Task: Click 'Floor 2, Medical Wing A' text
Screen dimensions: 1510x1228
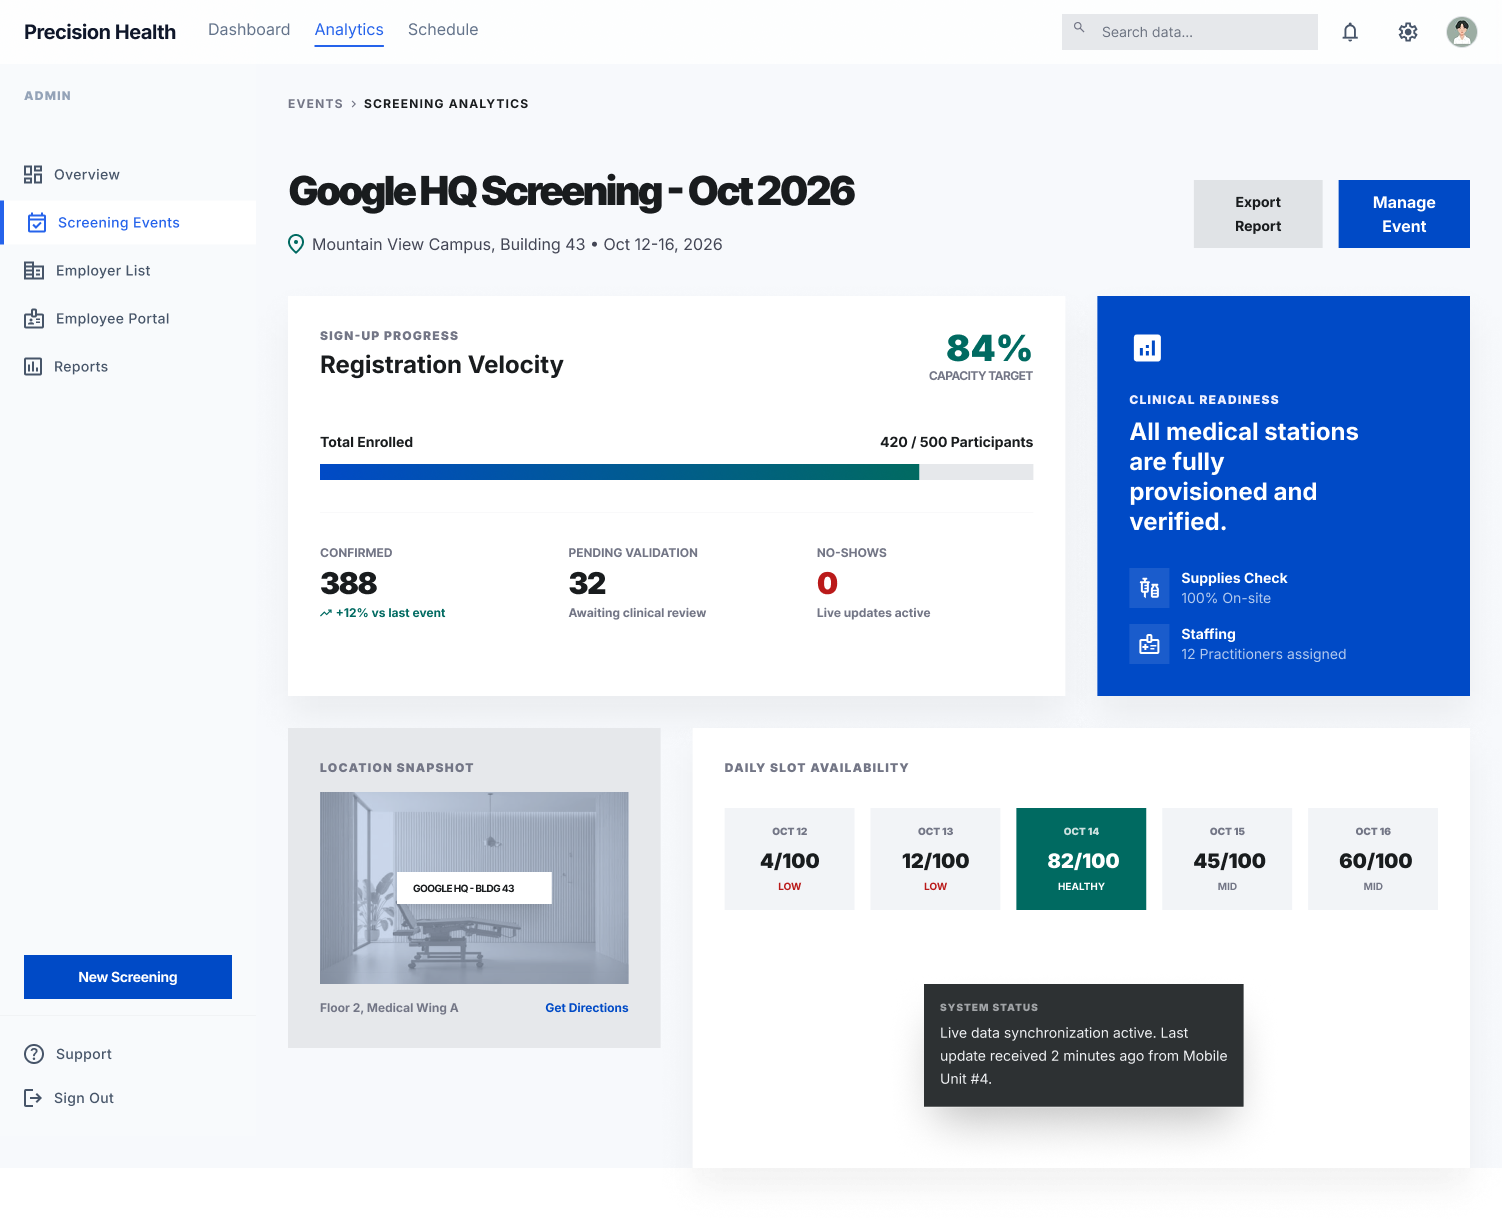Action: (389, 1008)
